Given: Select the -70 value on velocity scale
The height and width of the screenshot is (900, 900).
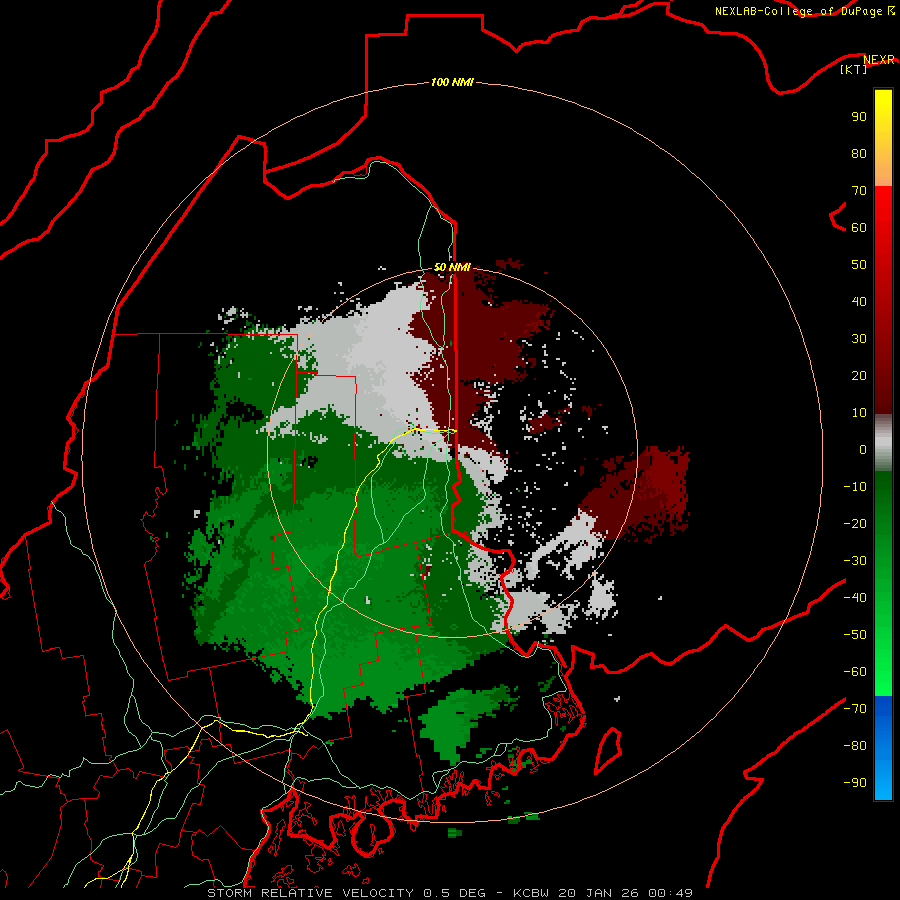Looking at the screenshot, I should (x=855, y=709).
